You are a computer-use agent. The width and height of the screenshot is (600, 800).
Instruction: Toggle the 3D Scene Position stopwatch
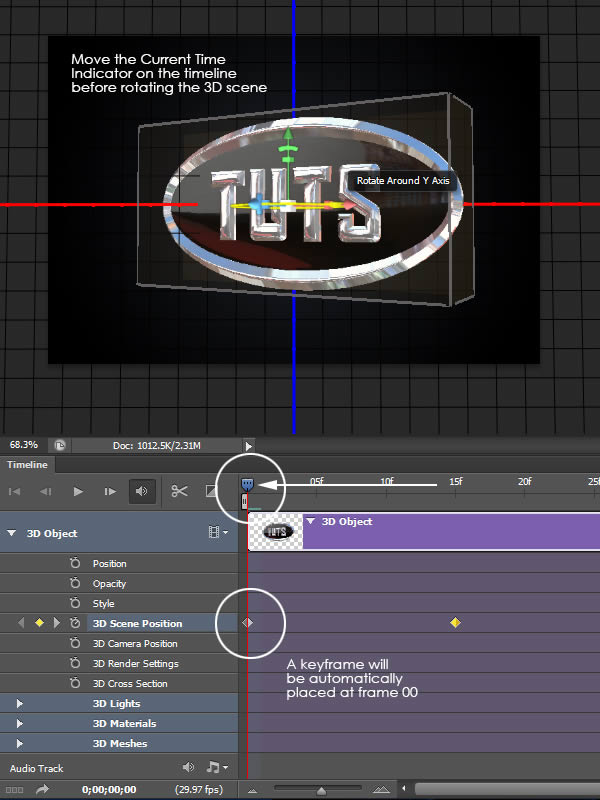tap(75, 623)
